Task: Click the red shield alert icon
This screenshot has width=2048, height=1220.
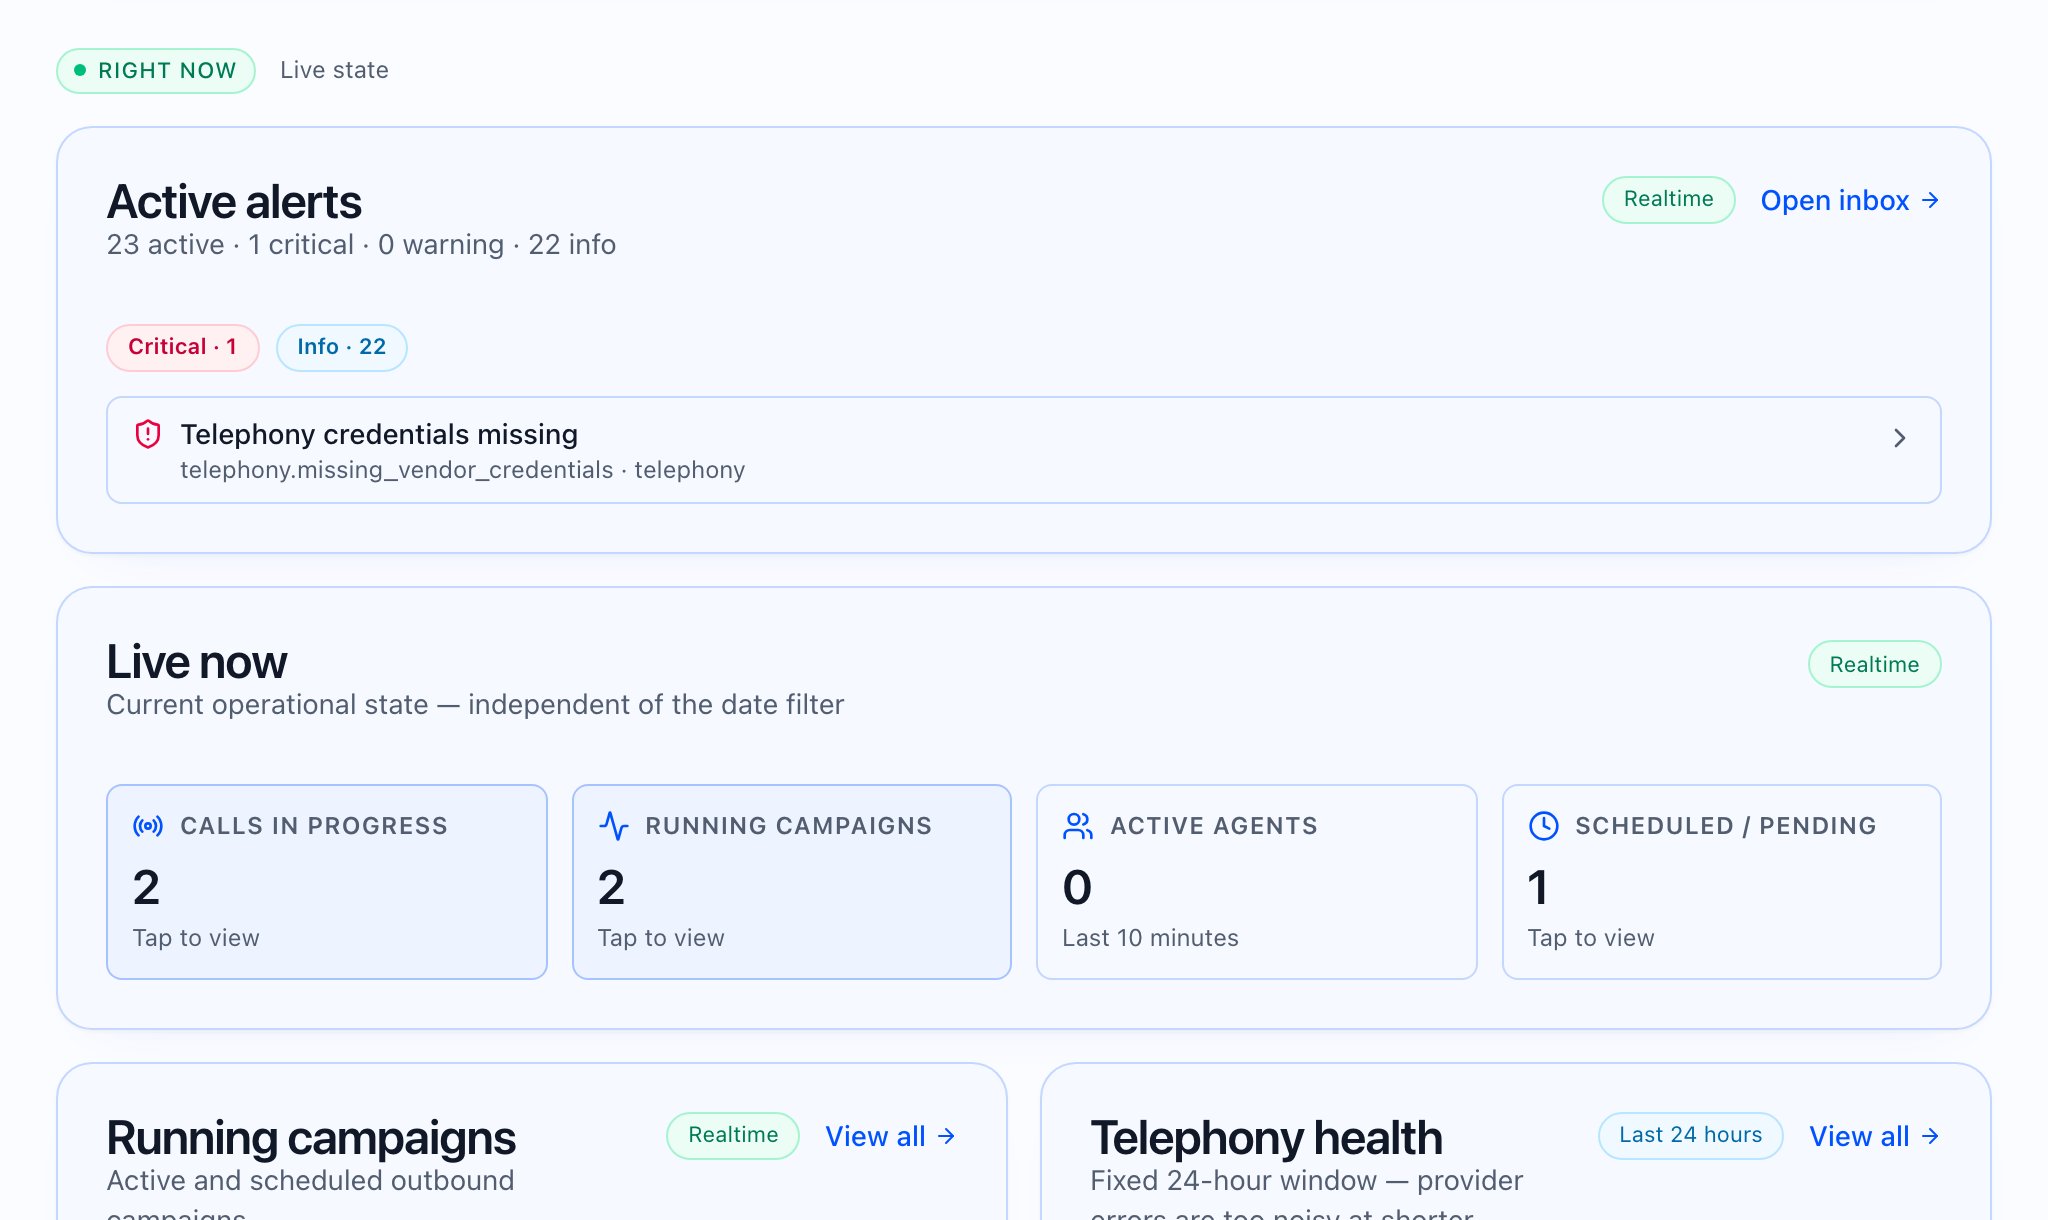Action: pyautogui.click(x=148, y=434)
